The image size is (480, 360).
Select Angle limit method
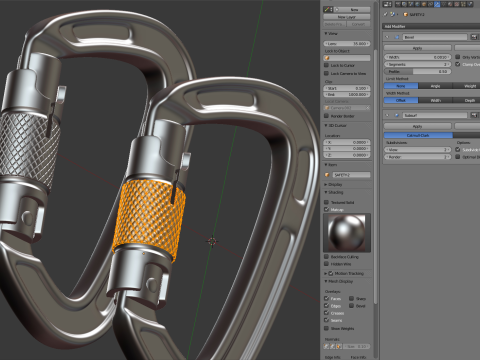tap(435, 86)
